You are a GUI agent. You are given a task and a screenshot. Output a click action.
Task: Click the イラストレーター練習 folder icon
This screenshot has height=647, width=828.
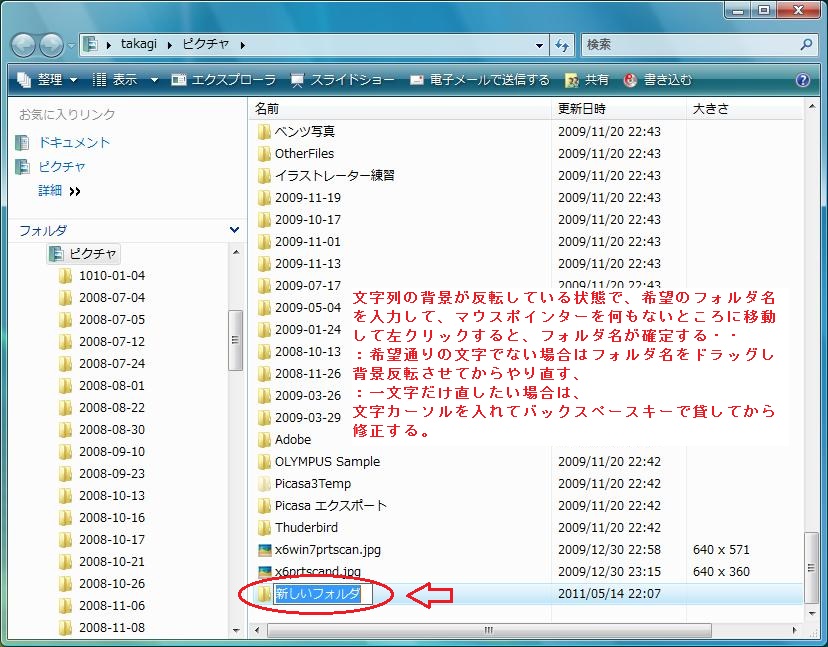point(264,176)
